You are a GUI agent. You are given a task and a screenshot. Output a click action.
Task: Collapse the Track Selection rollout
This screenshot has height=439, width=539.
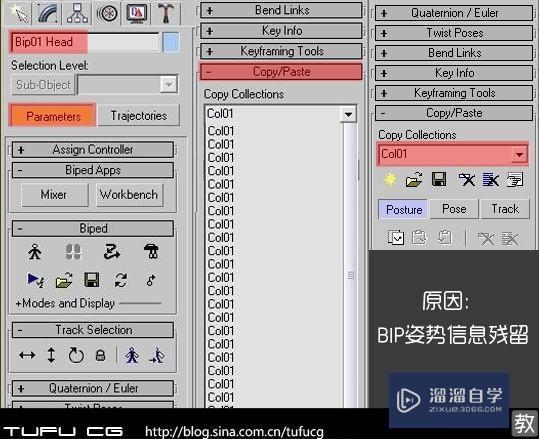pyautogui.click(x=93, y=330)
